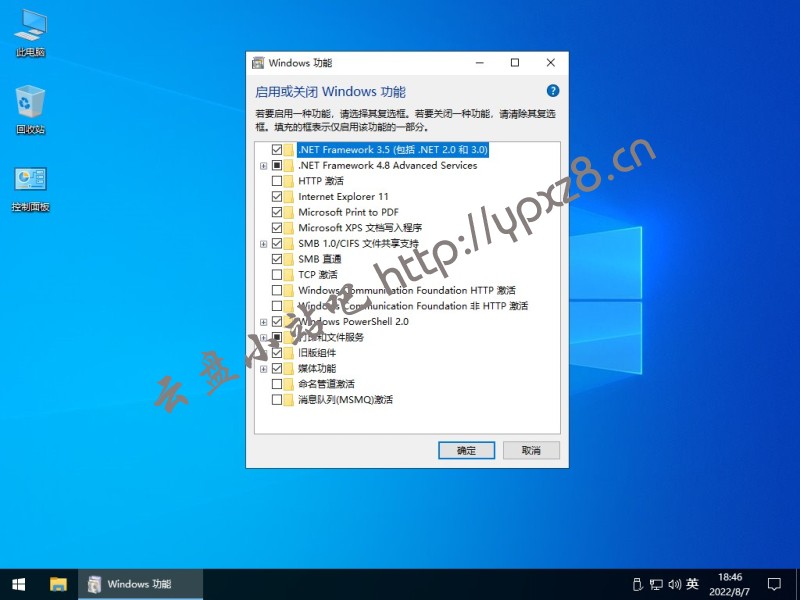Click the help question mark icon
The width and height of the screenshot is (800, 600).
[553, 91]
